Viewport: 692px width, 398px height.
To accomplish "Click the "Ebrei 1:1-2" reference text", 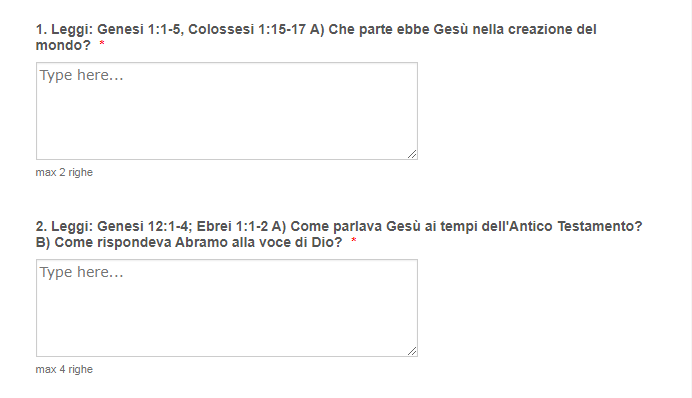I will [232, 226].
